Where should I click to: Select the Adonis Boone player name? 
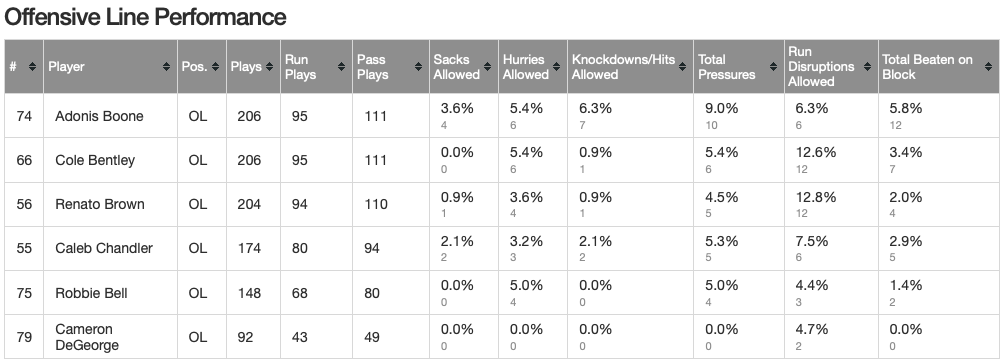(99, 116)
